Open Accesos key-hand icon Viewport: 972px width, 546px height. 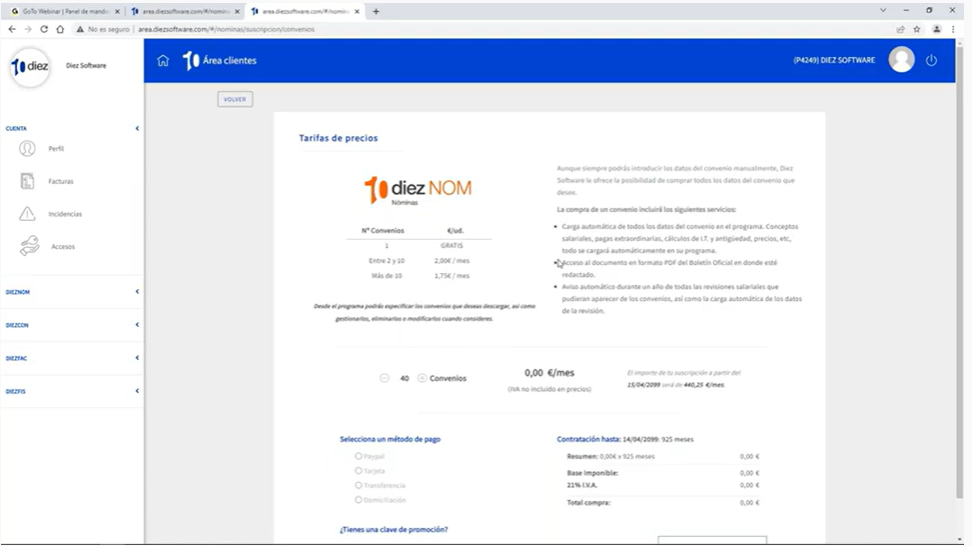29,246
